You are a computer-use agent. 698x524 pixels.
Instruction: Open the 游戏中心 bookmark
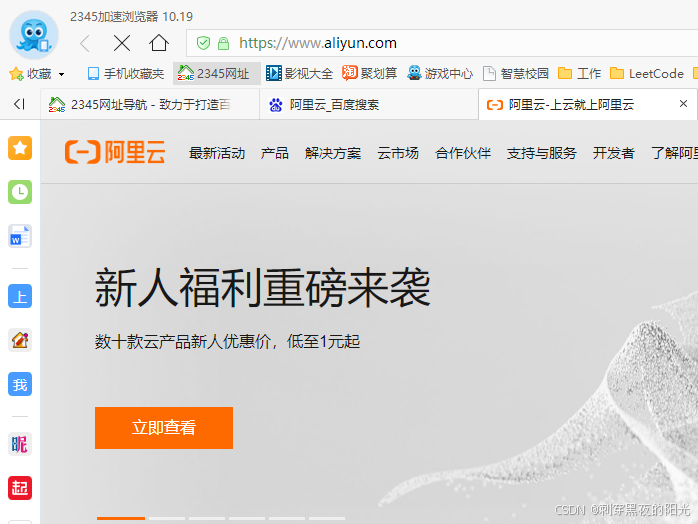click(x=440, y=73)
